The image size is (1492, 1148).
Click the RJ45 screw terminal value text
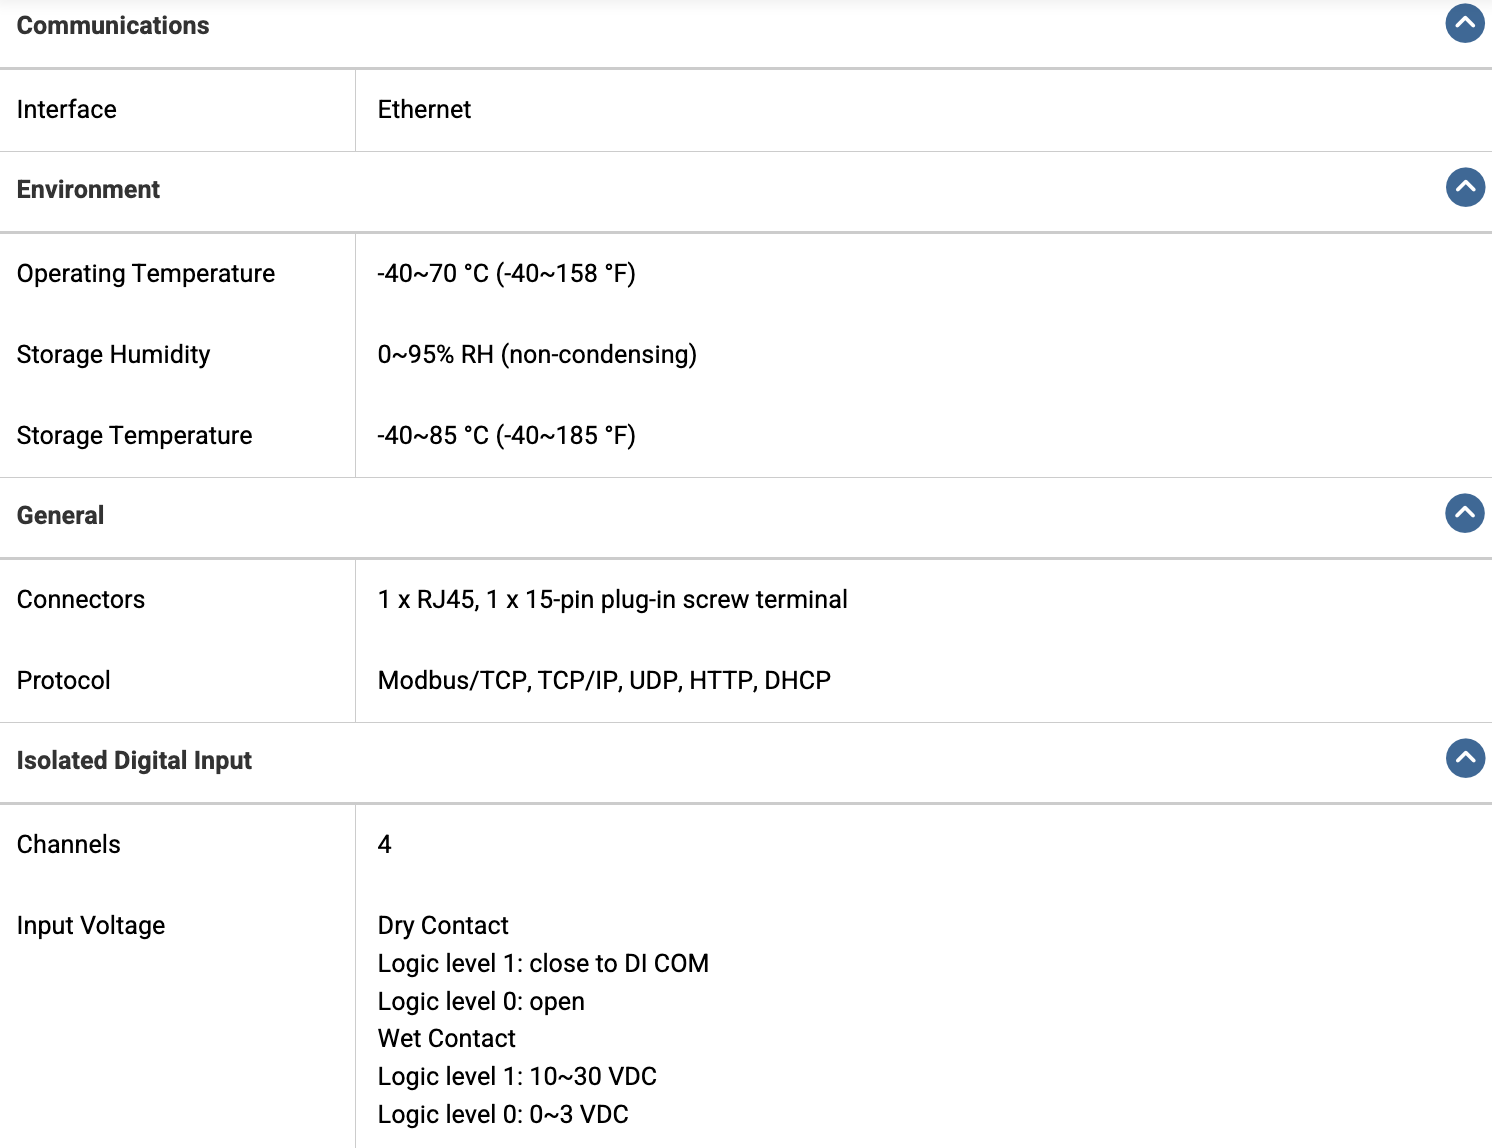612,600
